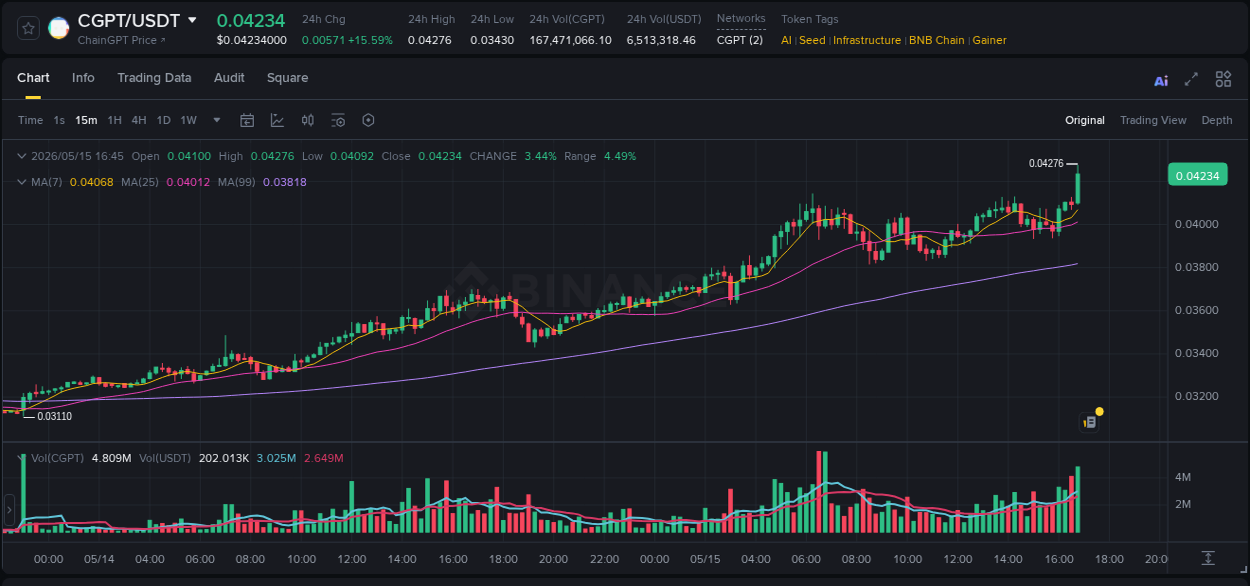1250x586 pixels.
Task: Click the current price tag 0.04234
Action: click(x=1197, y=176)
